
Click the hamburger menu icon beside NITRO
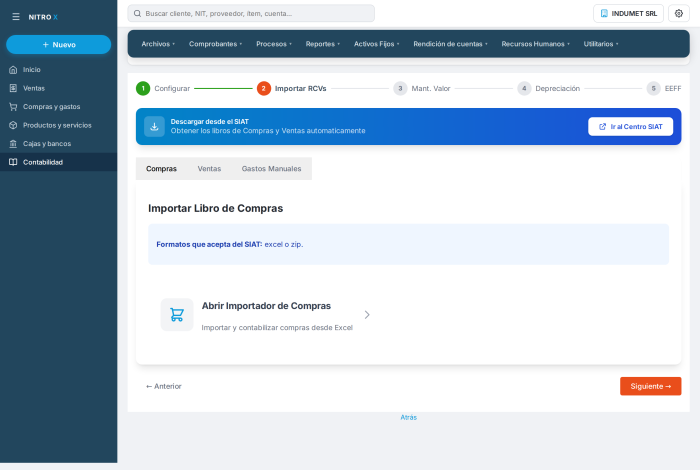click(16, 17)
